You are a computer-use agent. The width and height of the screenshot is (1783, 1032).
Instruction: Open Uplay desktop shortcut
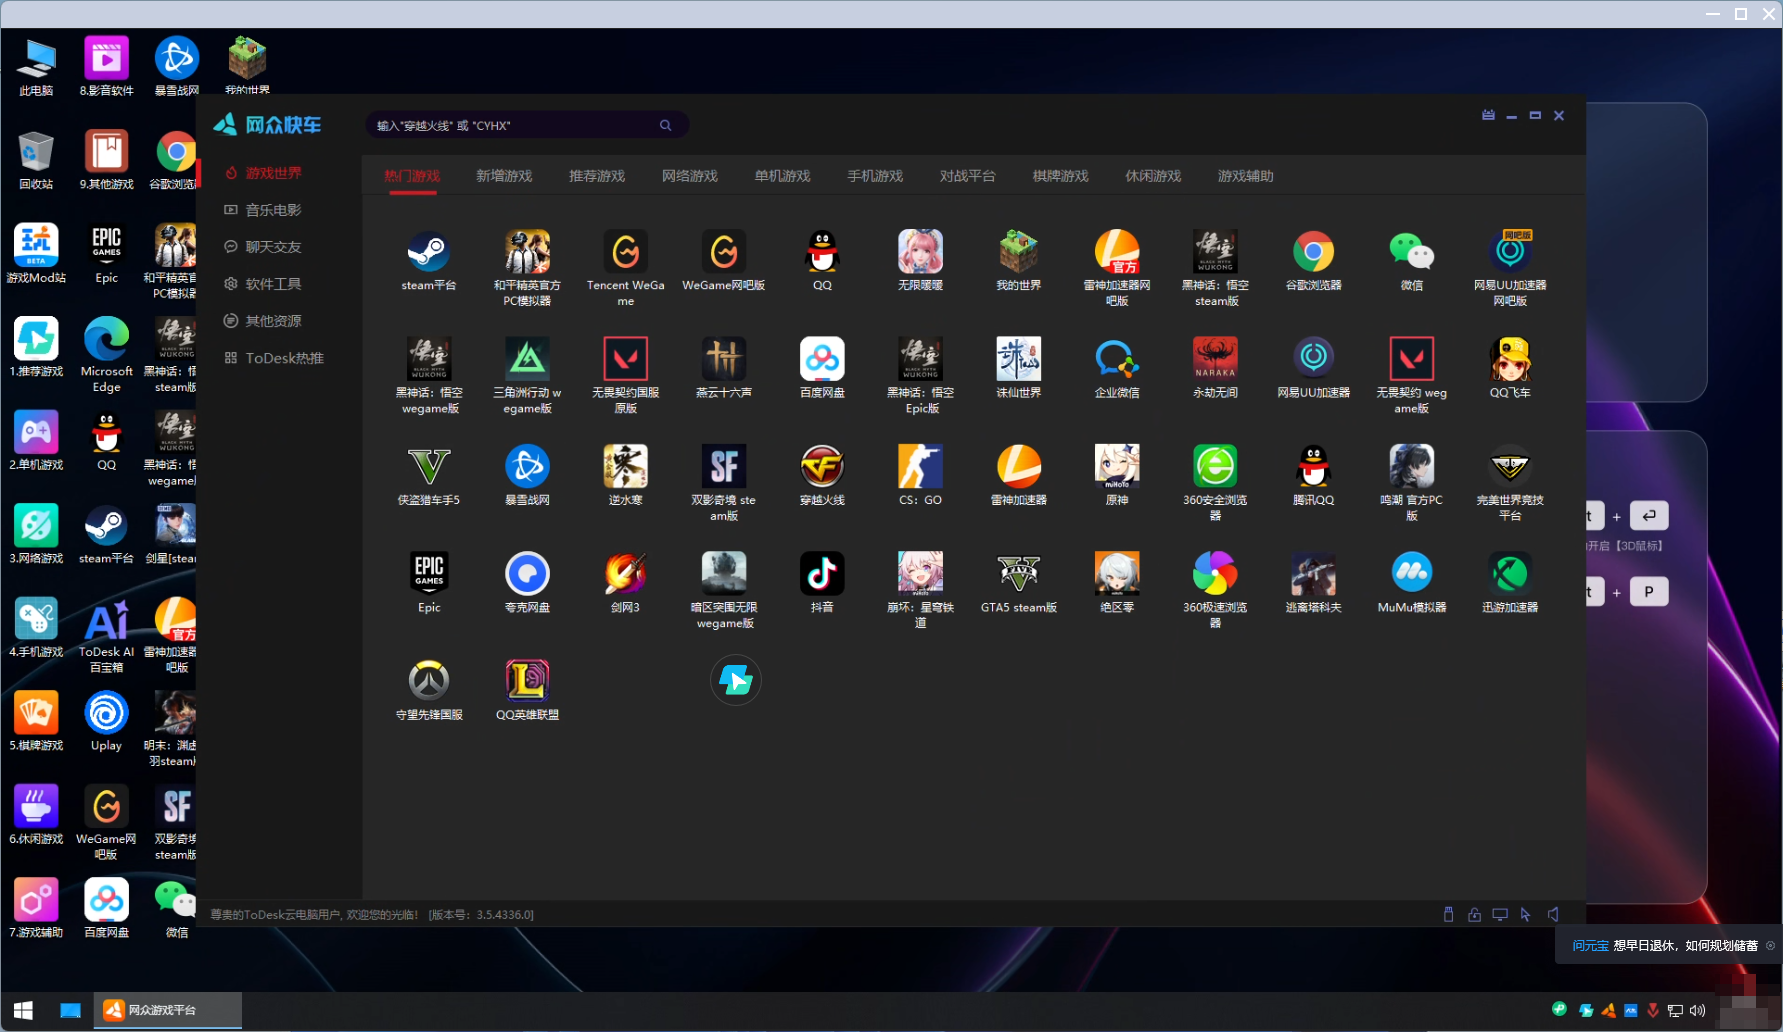pyautogui.click(x=106, y=722)
